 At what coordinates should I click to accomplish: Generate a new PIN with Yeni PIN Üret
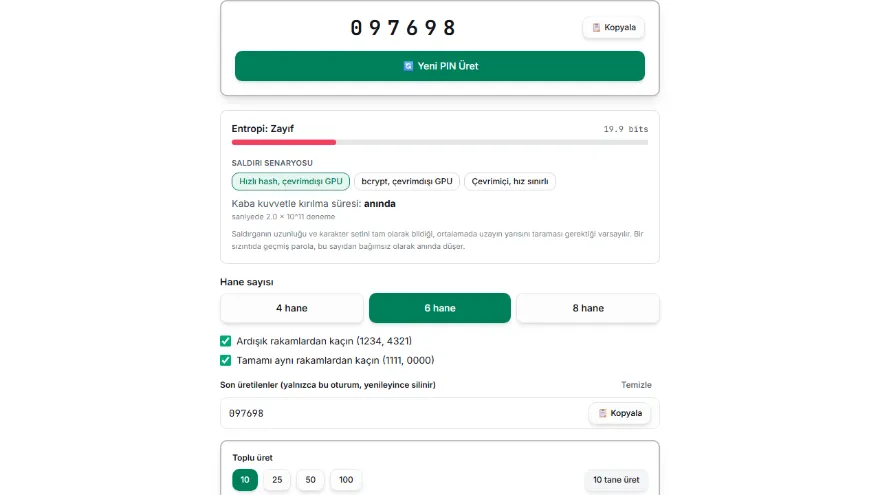(440, 66)
